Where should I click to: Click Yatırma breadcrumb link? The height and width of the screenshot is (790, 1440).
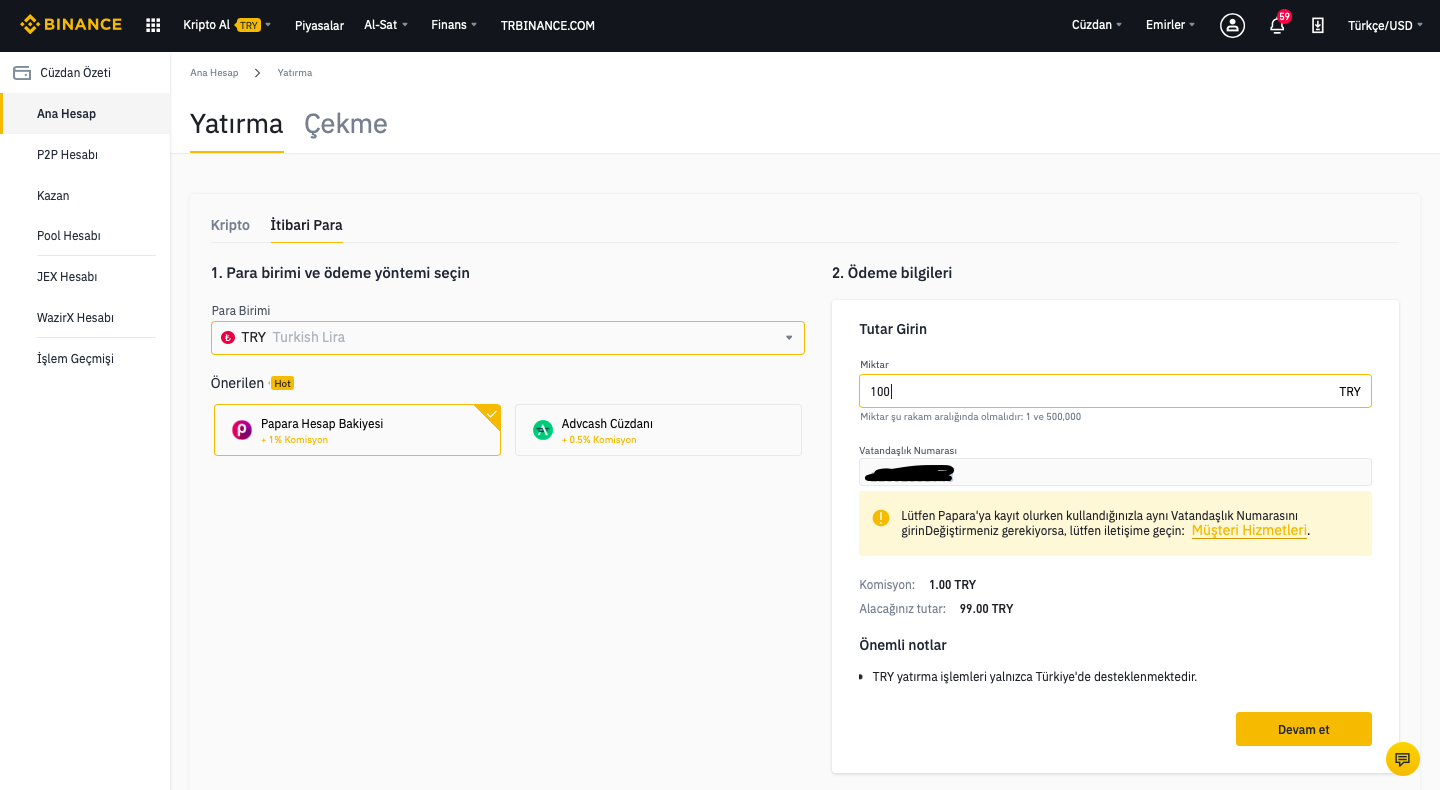point(295,73)
